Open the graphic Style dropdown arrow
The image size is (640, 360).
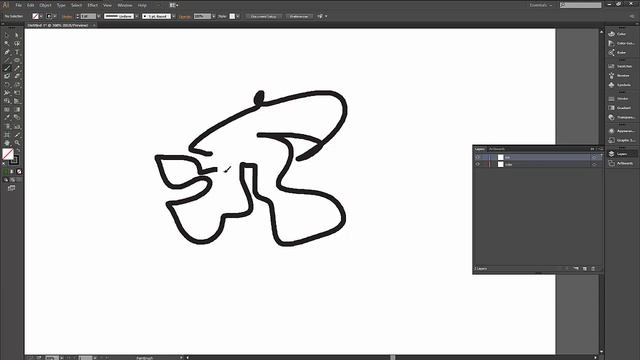238,16
